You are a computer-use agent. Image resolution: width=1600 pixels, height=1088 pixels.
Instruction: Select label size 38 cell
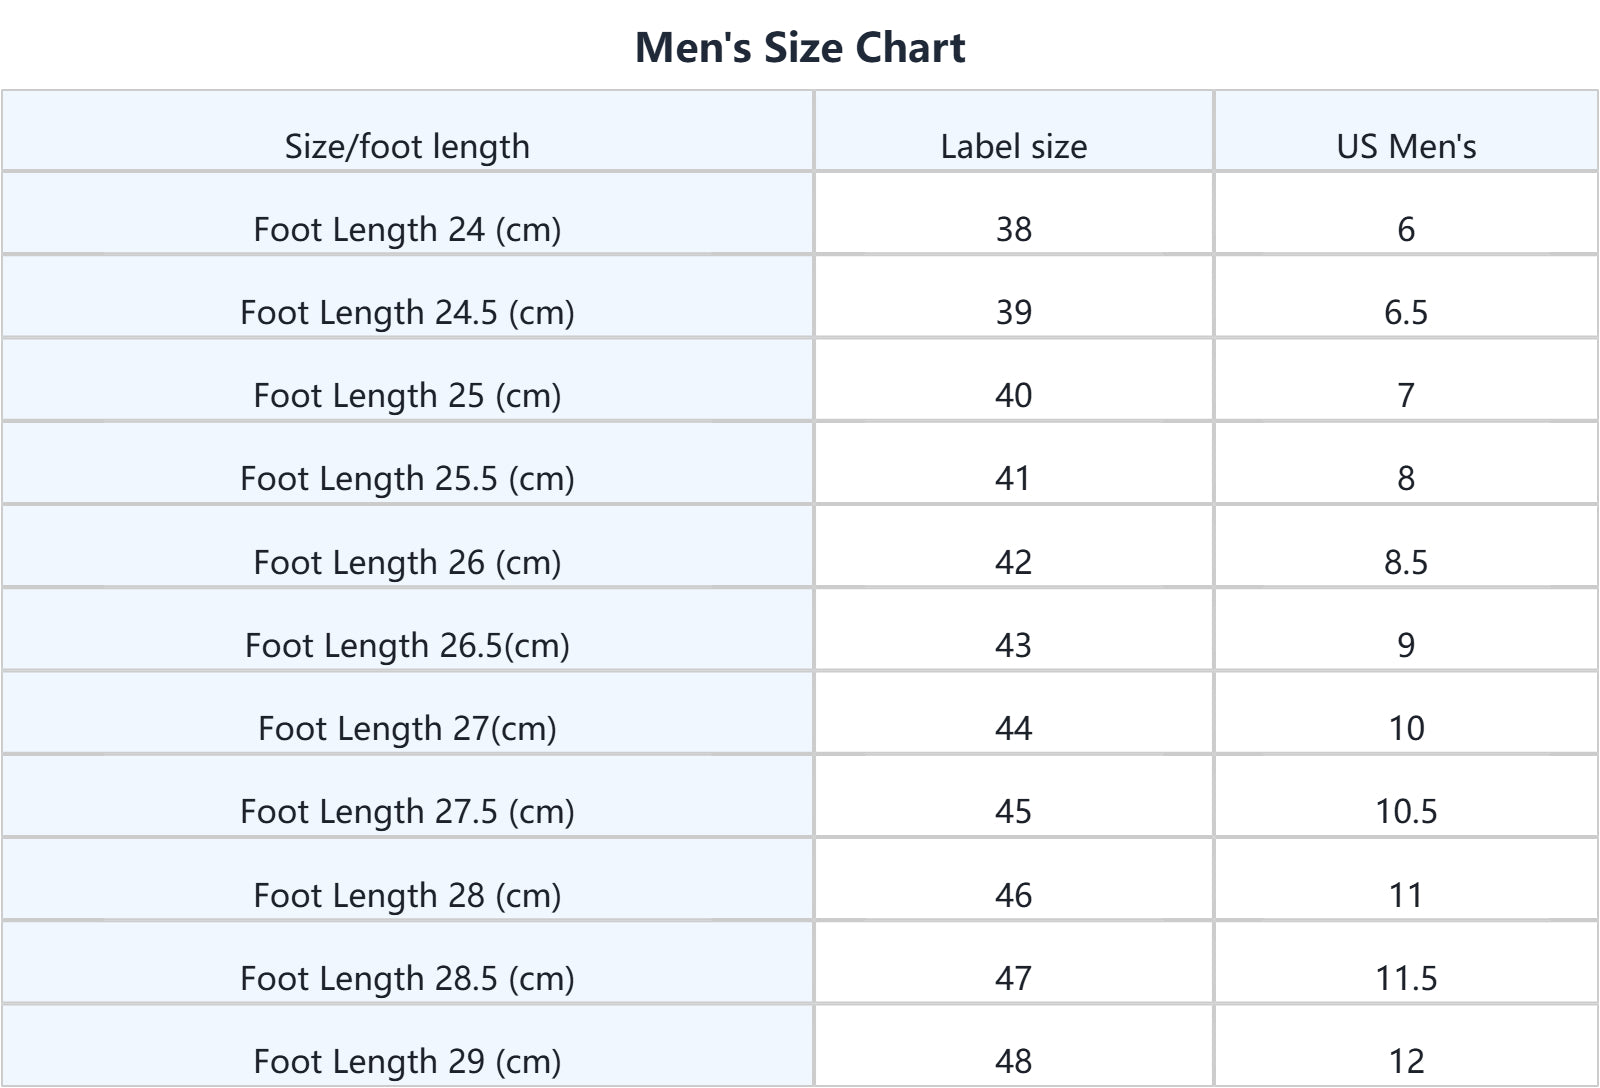tap(1013, 229)
